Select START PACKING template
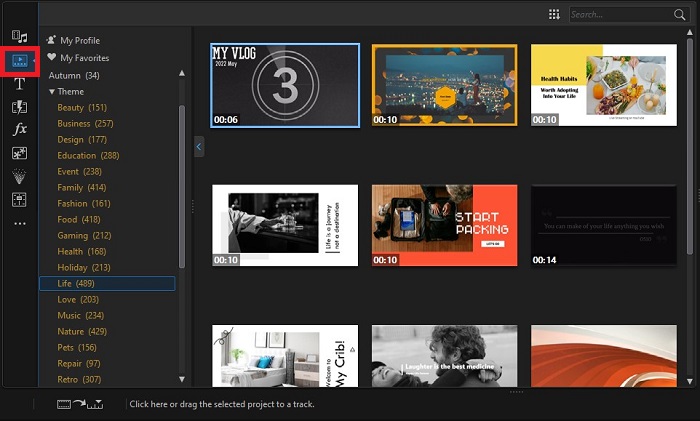The height and width of the screenshot is (421, 700). (x=445, y=225)
